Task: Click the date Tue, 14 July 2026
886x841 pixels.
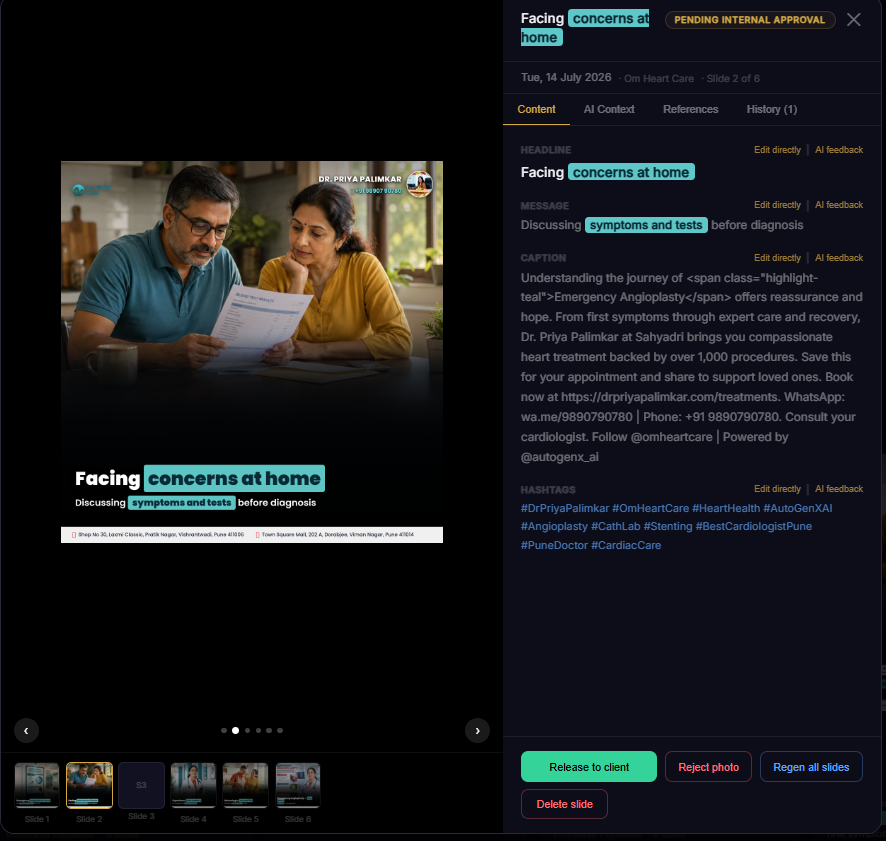Action: tap(566, 77)
